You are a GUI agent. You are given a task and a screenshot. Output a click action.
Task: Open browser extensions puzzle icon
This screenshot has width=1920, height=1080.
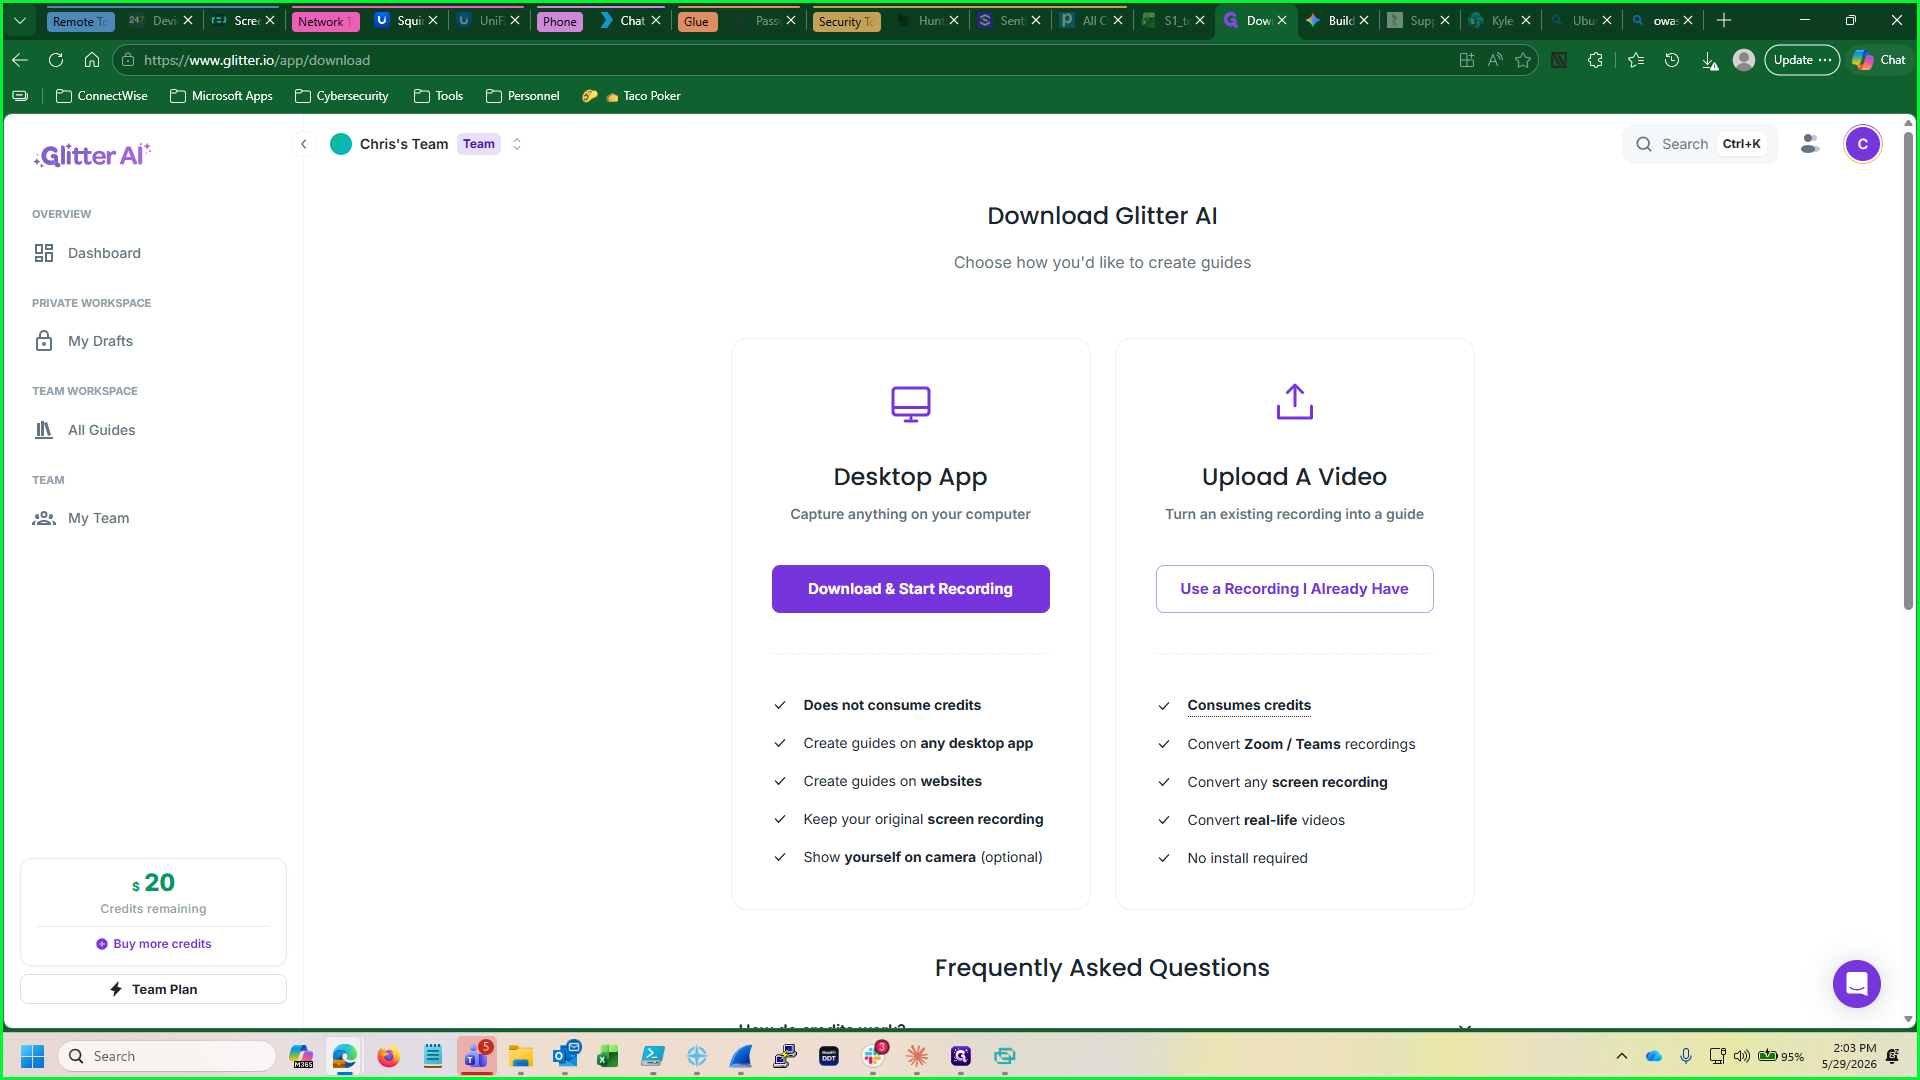tap(1595, 60)
